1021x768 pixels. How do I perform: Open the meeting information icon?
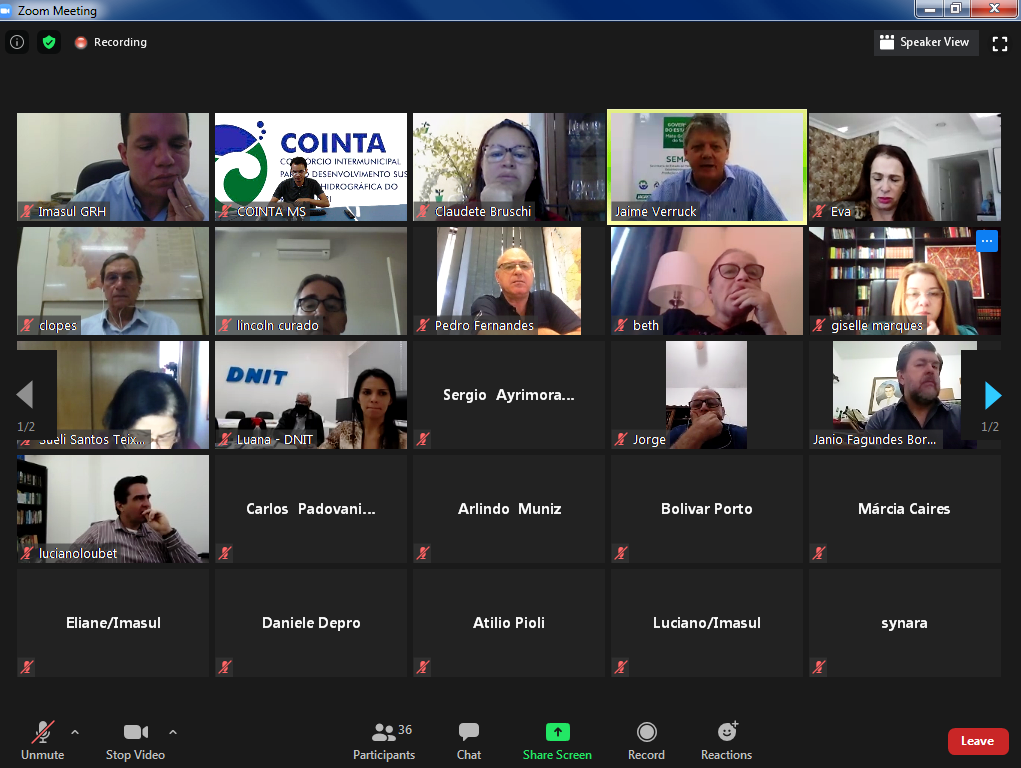(17, 42)
